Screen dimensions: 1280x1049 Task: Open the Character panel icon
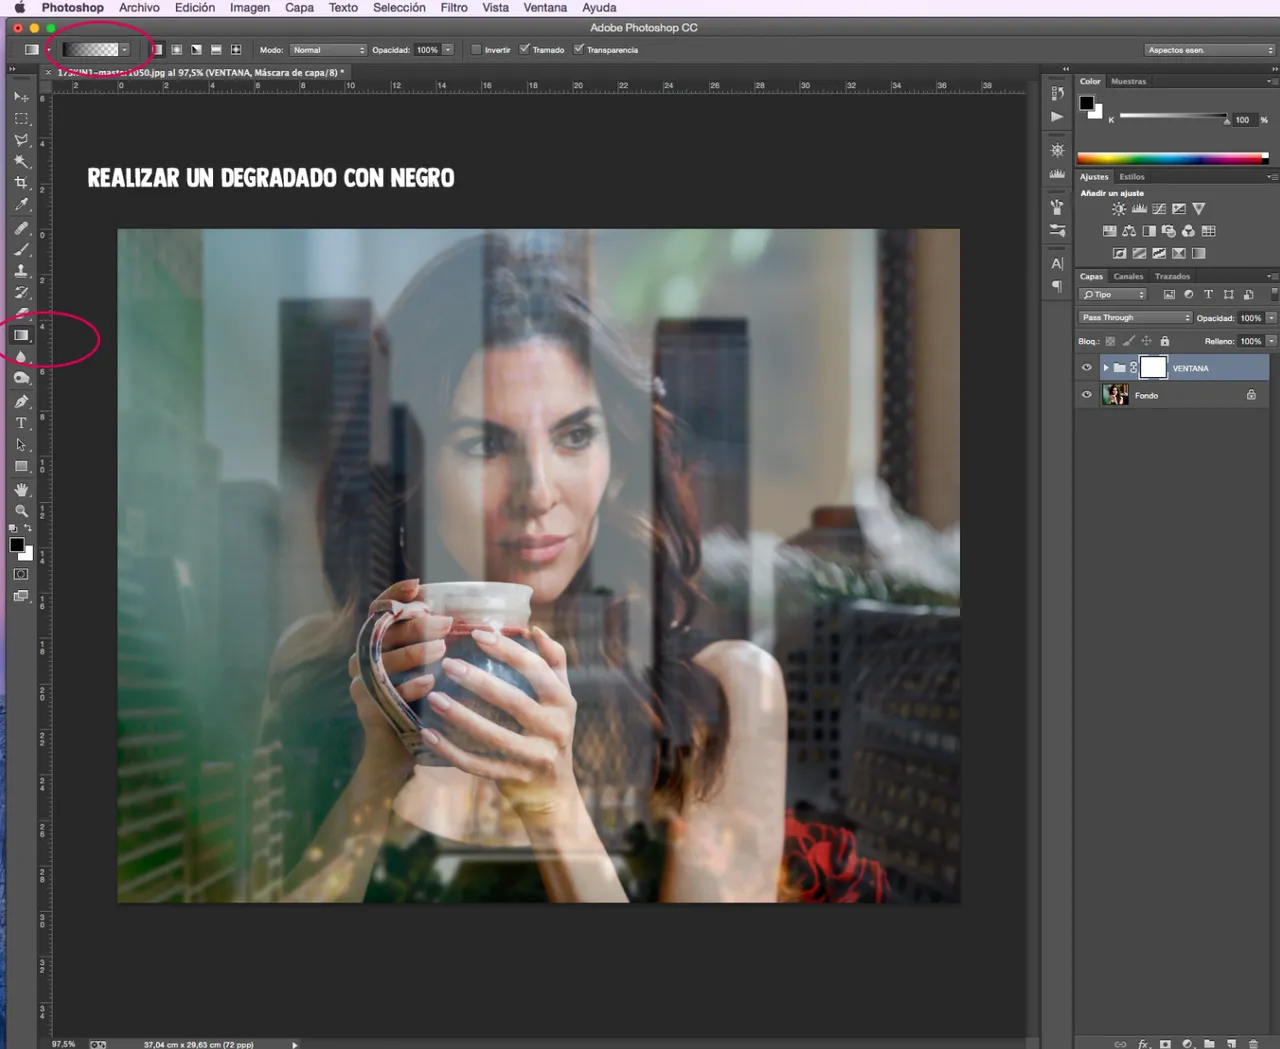[1057, 264]
